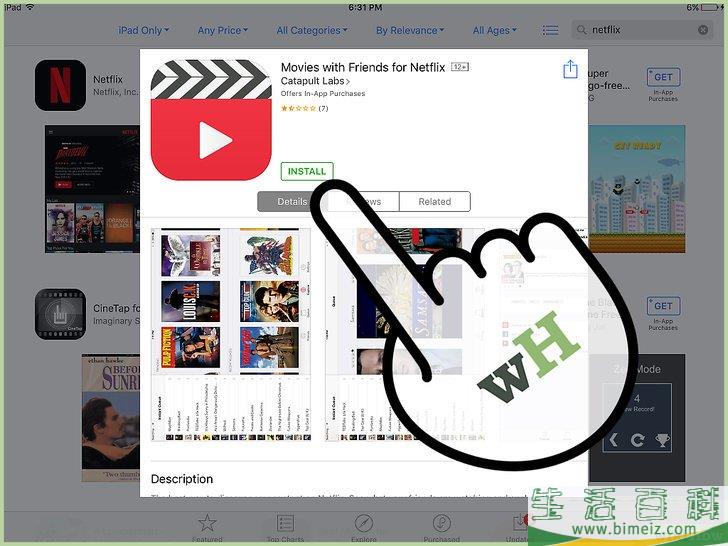Open the Purchased tab
728x546 pixels.
(x=442, y=528)
